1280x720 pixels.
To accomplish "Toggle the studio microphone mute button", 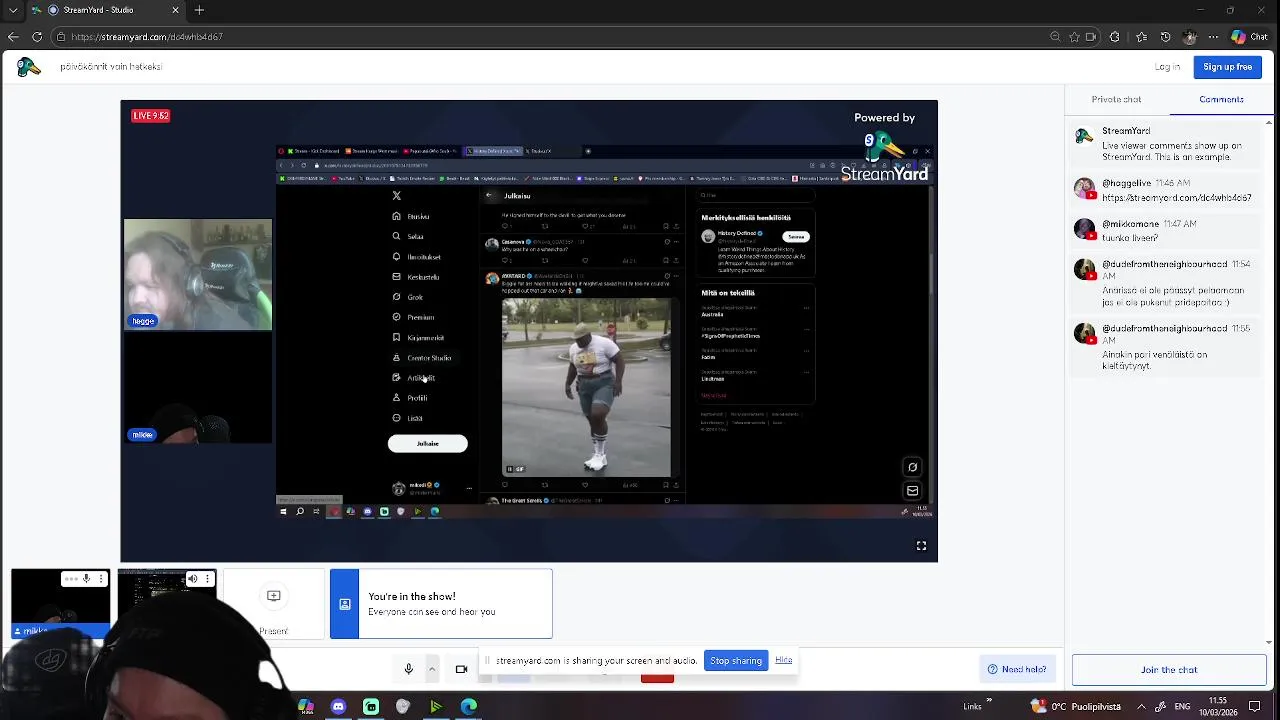I will [408, 669].
